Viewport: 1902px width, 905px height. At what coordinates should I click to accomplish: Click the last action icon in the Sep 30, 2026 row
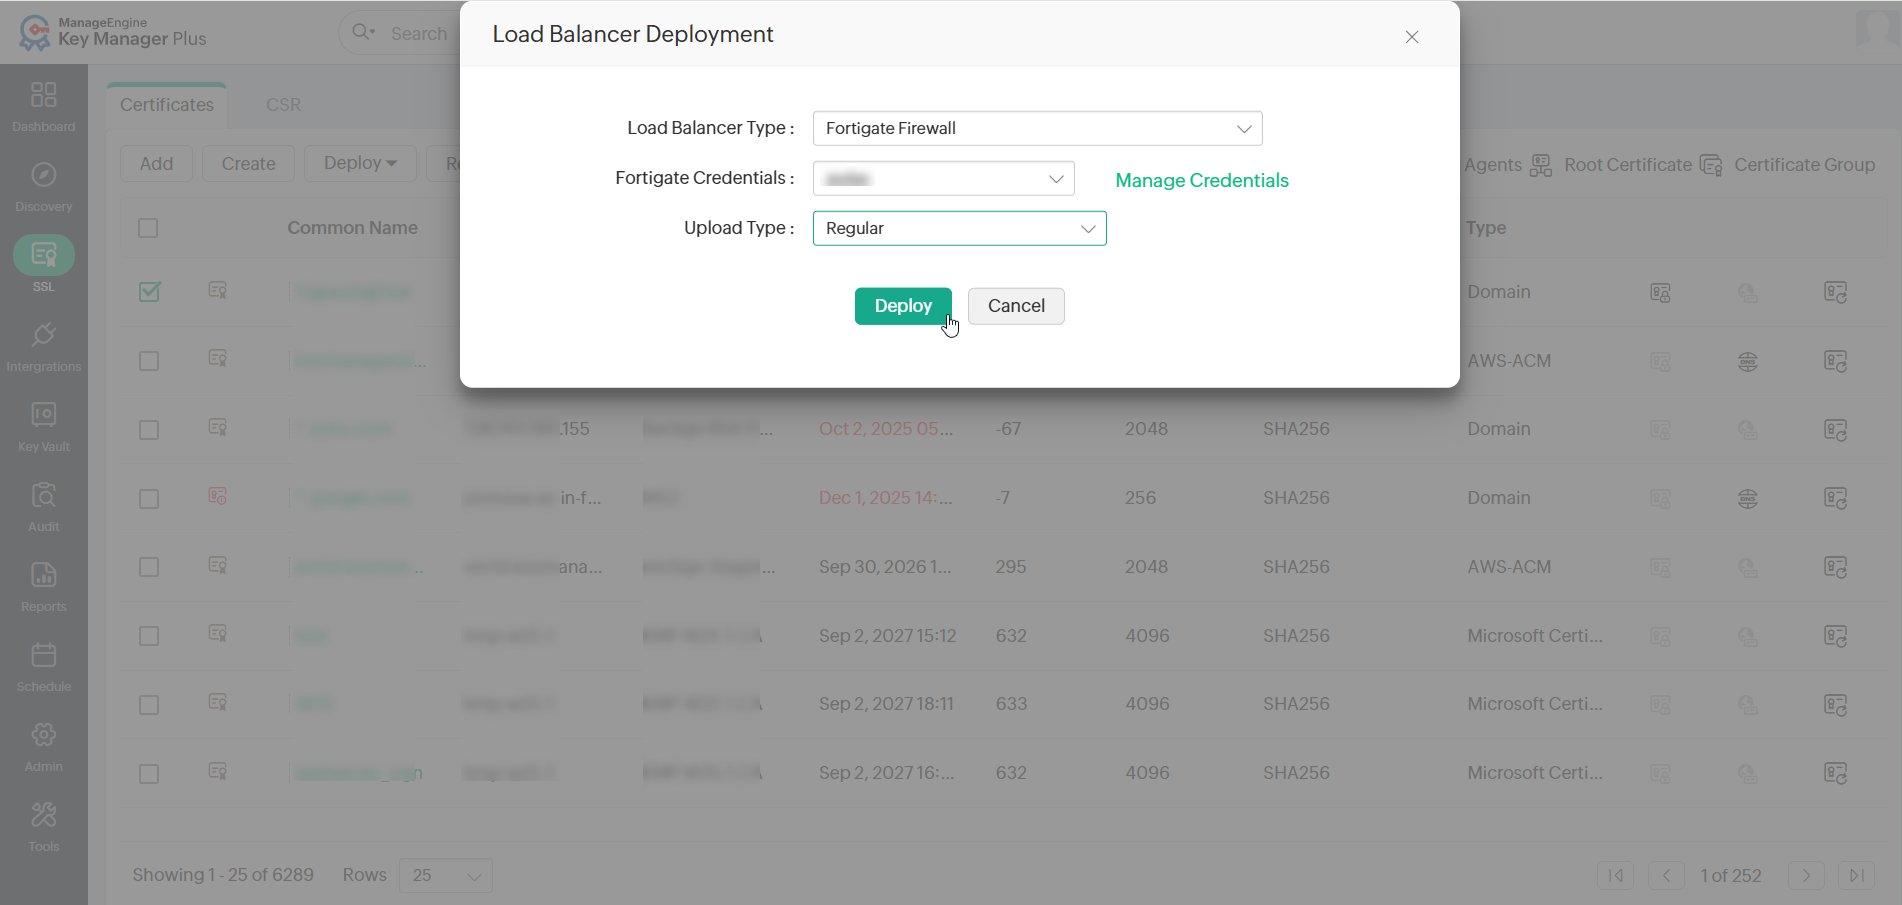click(1835, 567)
